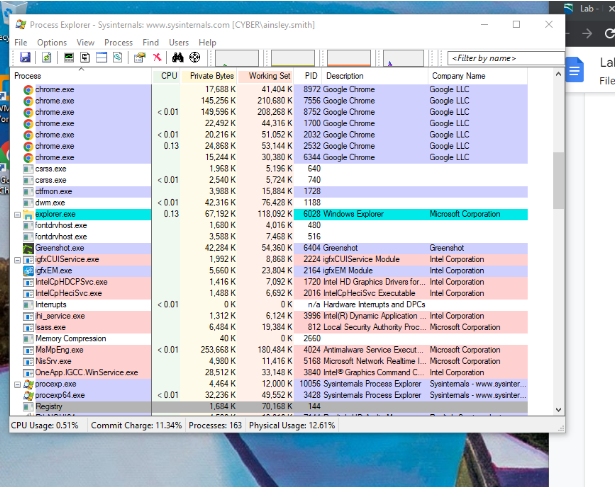Open the Options menu
615x487 pixels.
pyautogui.click(x=52, y=42)
